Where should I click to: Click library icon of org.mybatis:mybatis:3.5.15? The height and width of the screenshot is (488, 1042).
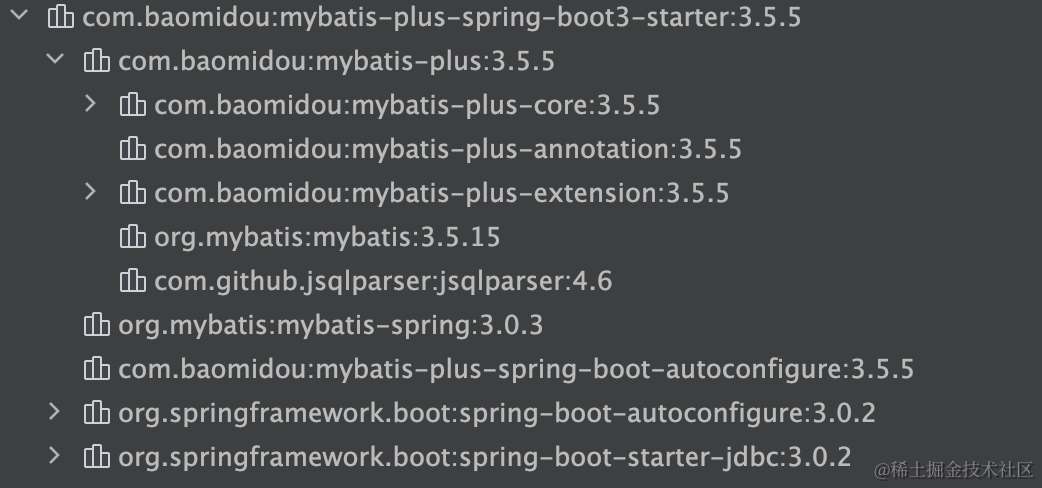point(133,236)
